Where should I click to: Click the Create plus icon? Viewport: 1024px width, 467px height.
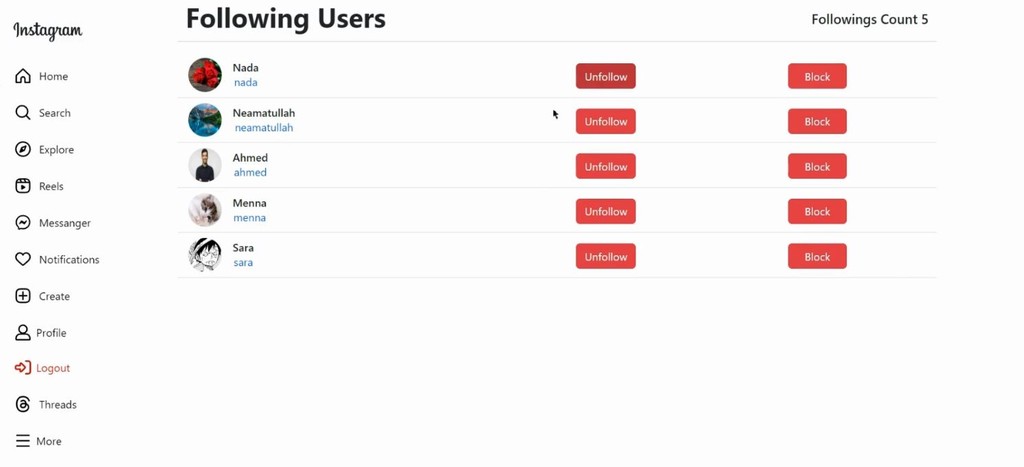point(23,296)
